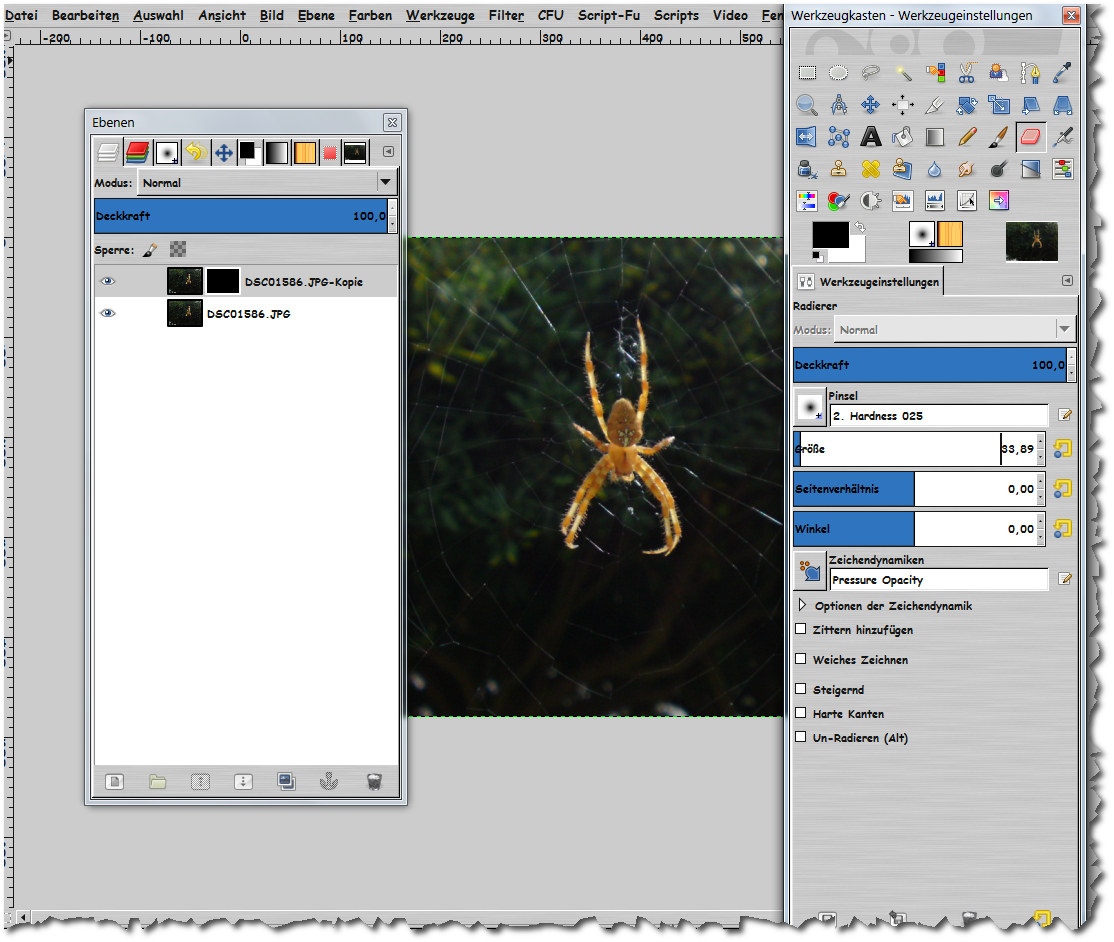The image size is (1114, 942).
Task: Duplicate the selected layer
Action: [286, 782]
